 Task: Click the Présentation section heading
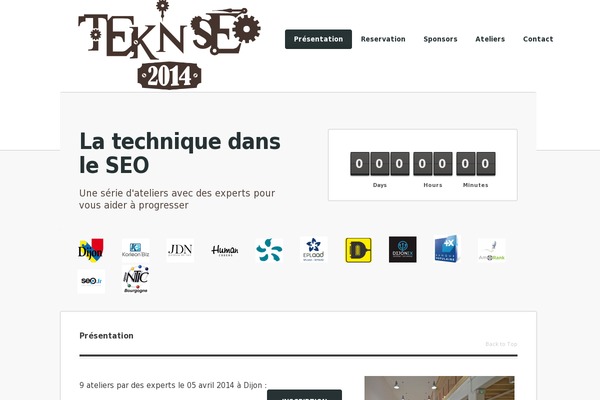(106, 336)
